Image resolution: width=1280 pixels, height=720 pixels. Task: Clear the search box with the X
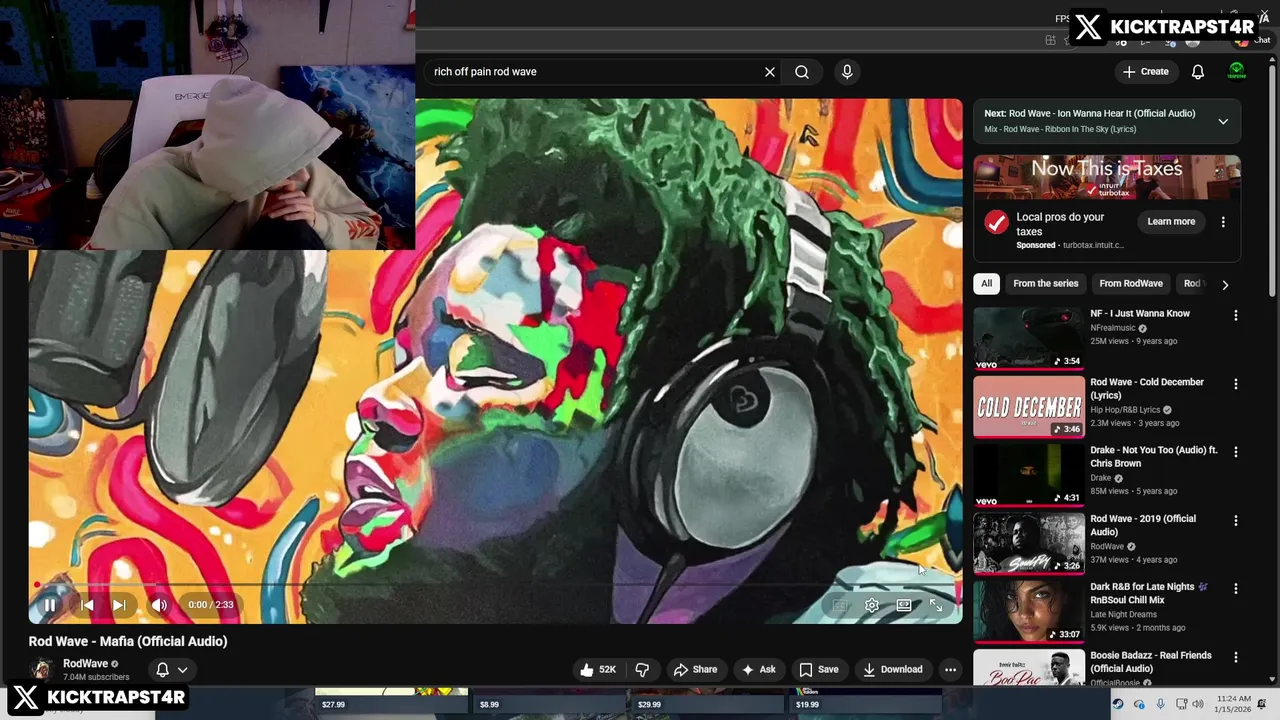pos(770,72)
